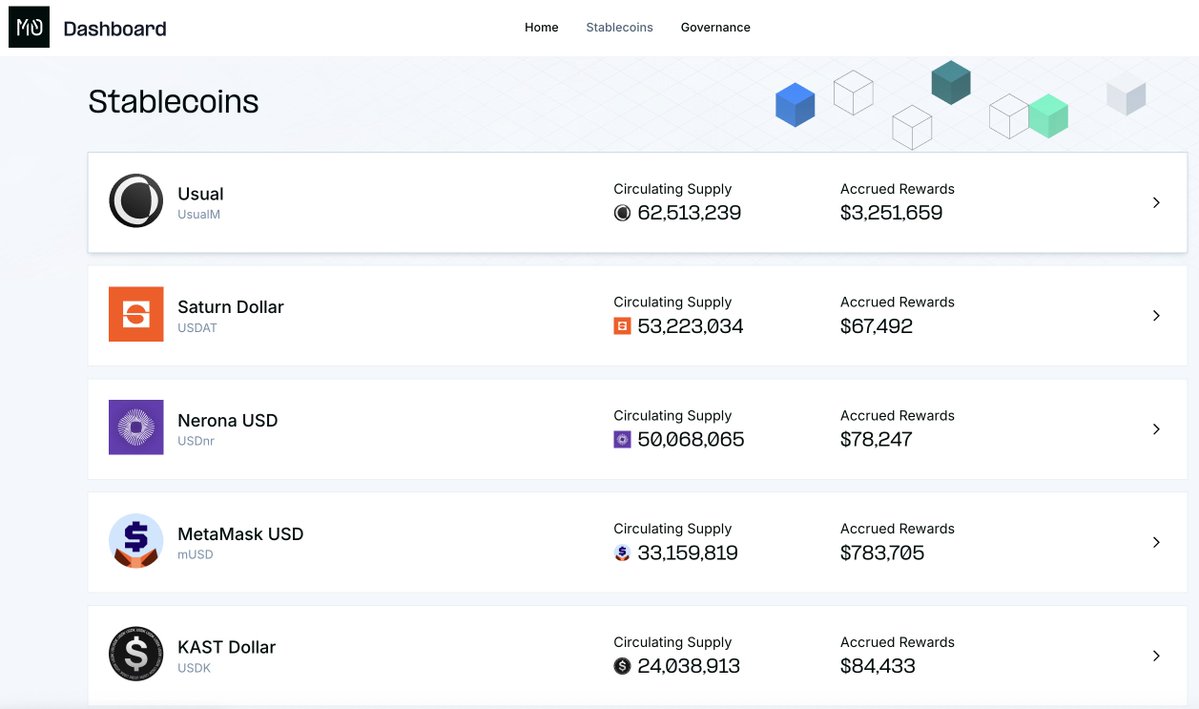Click Circulating Supply label in MetaMask USD row

click(x=672, y=528)
